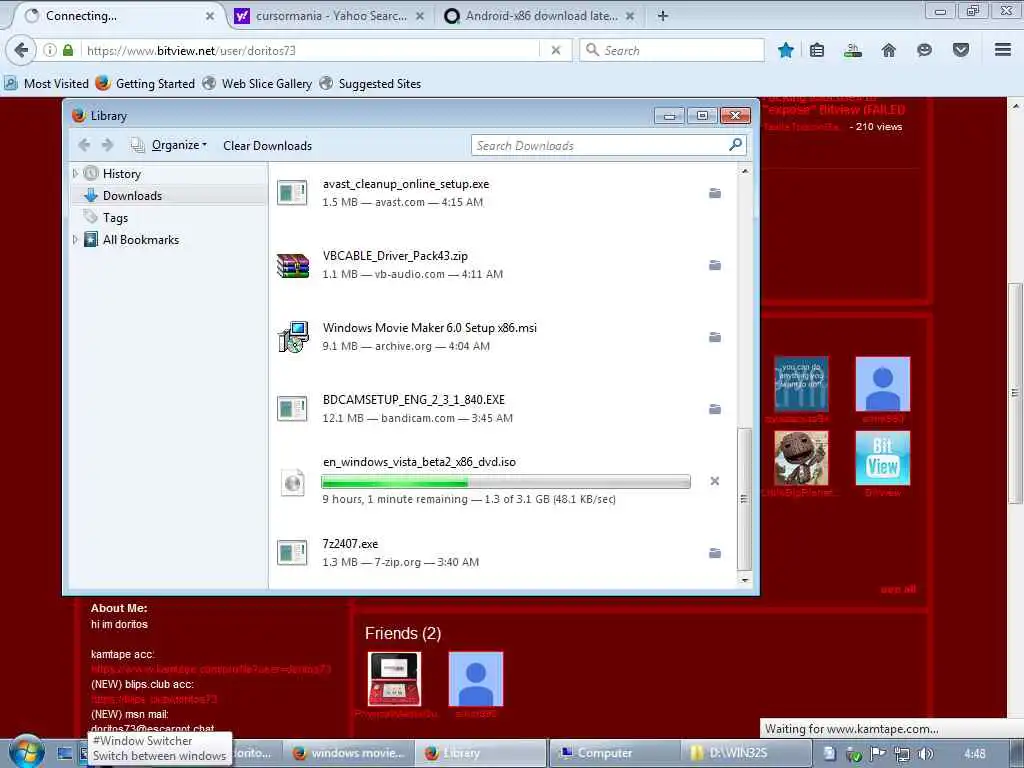Click the Library downloads scrollbar thumb
Viewport: 1024px width, 768px height.
pos(744,499)
